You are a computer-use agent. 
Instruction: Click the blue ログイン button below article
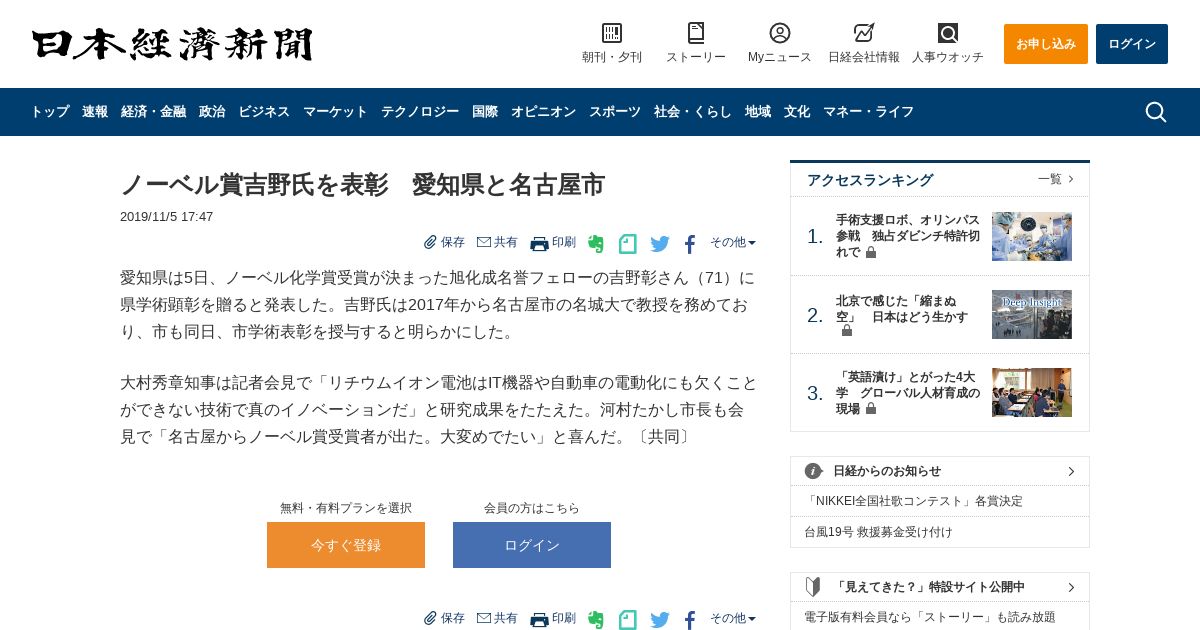[x=532, y=545]
